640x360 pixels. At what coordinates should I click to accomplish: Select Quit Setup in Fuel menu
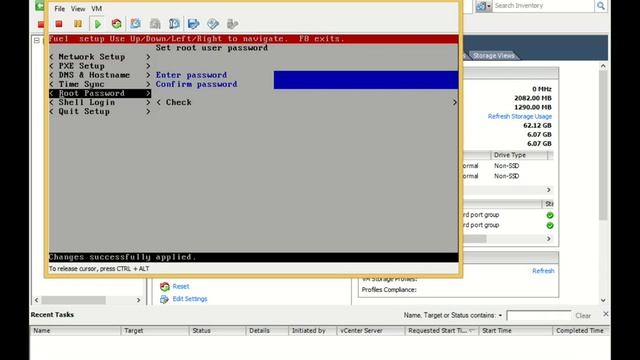[x=100, y=111]
